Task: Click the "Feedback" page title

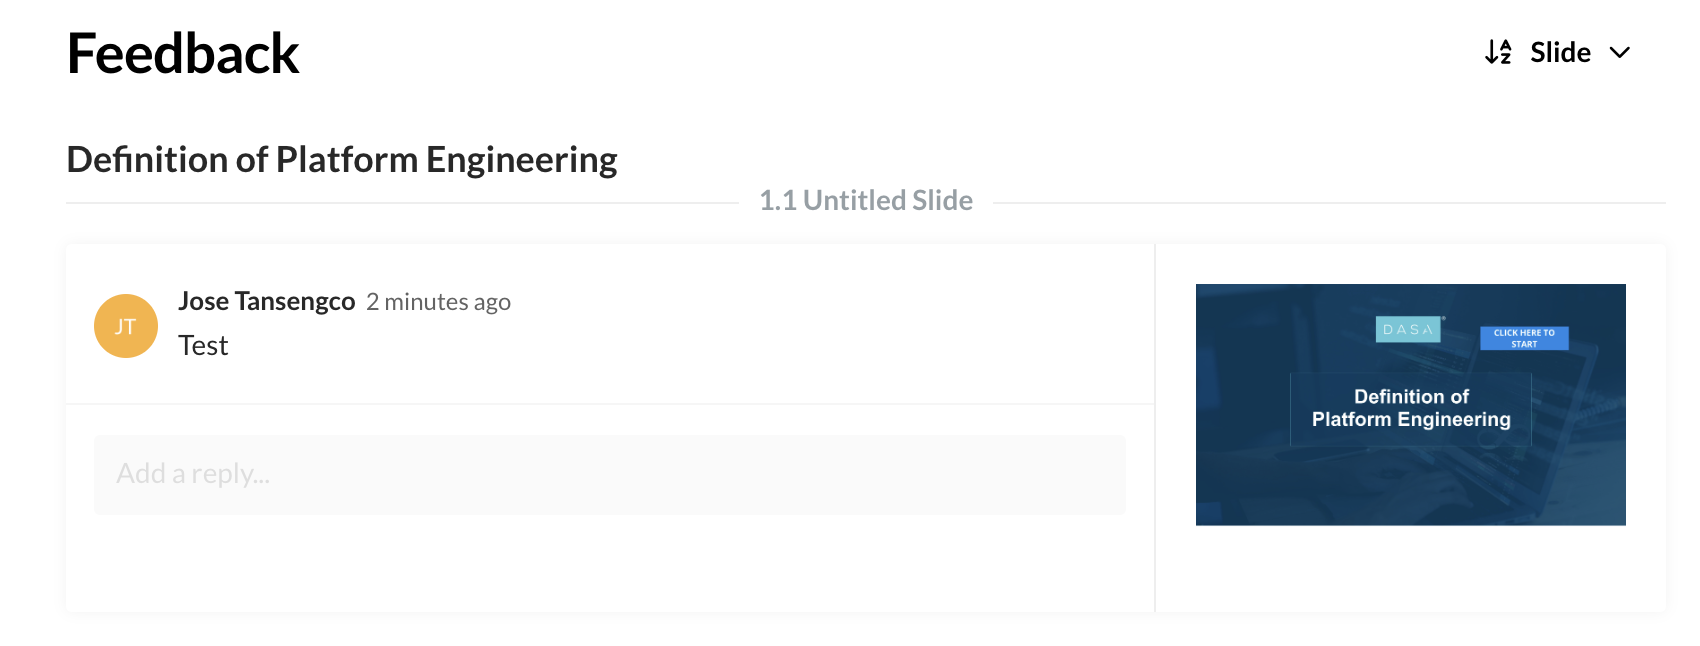Action: (183, 54)
